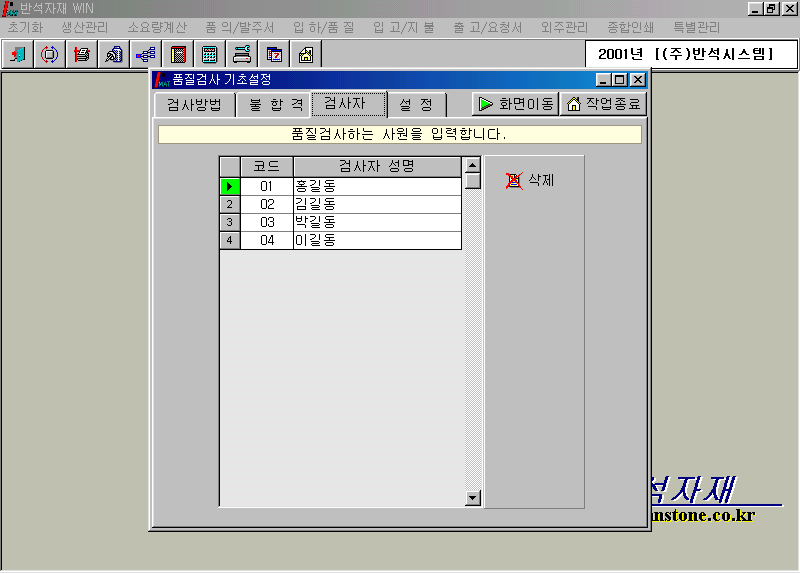800x573 pixels.
Task: Open the 외주관리 menu
Action: (564, 28)
